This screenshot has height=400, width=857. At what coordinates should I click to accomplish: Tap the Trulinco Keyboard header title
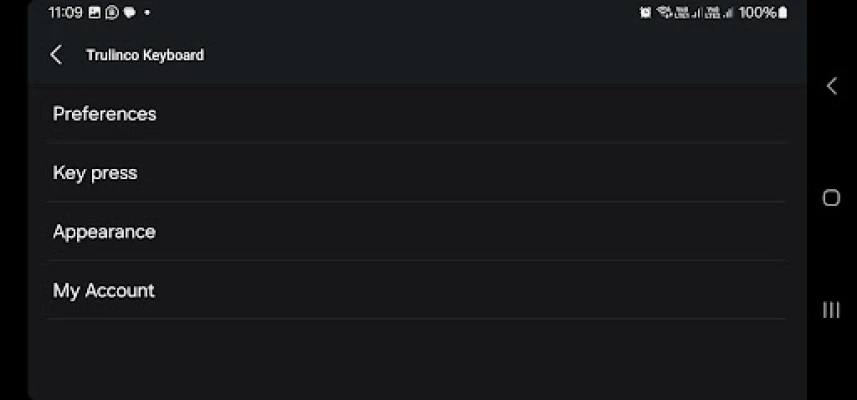(145, 55)
